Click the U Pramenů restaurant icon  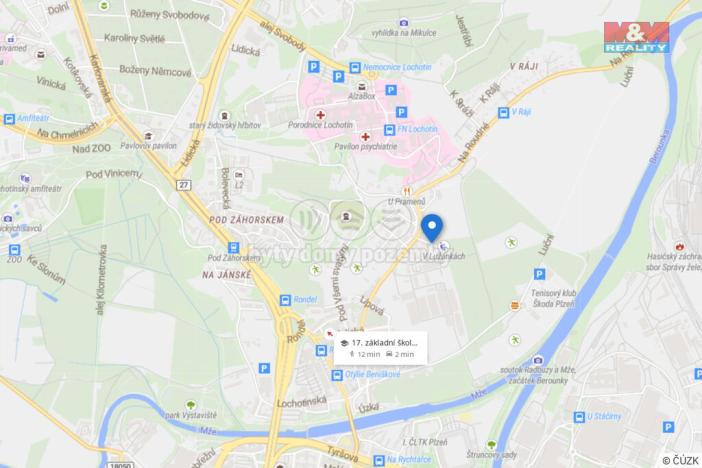(x=407, y=192)
